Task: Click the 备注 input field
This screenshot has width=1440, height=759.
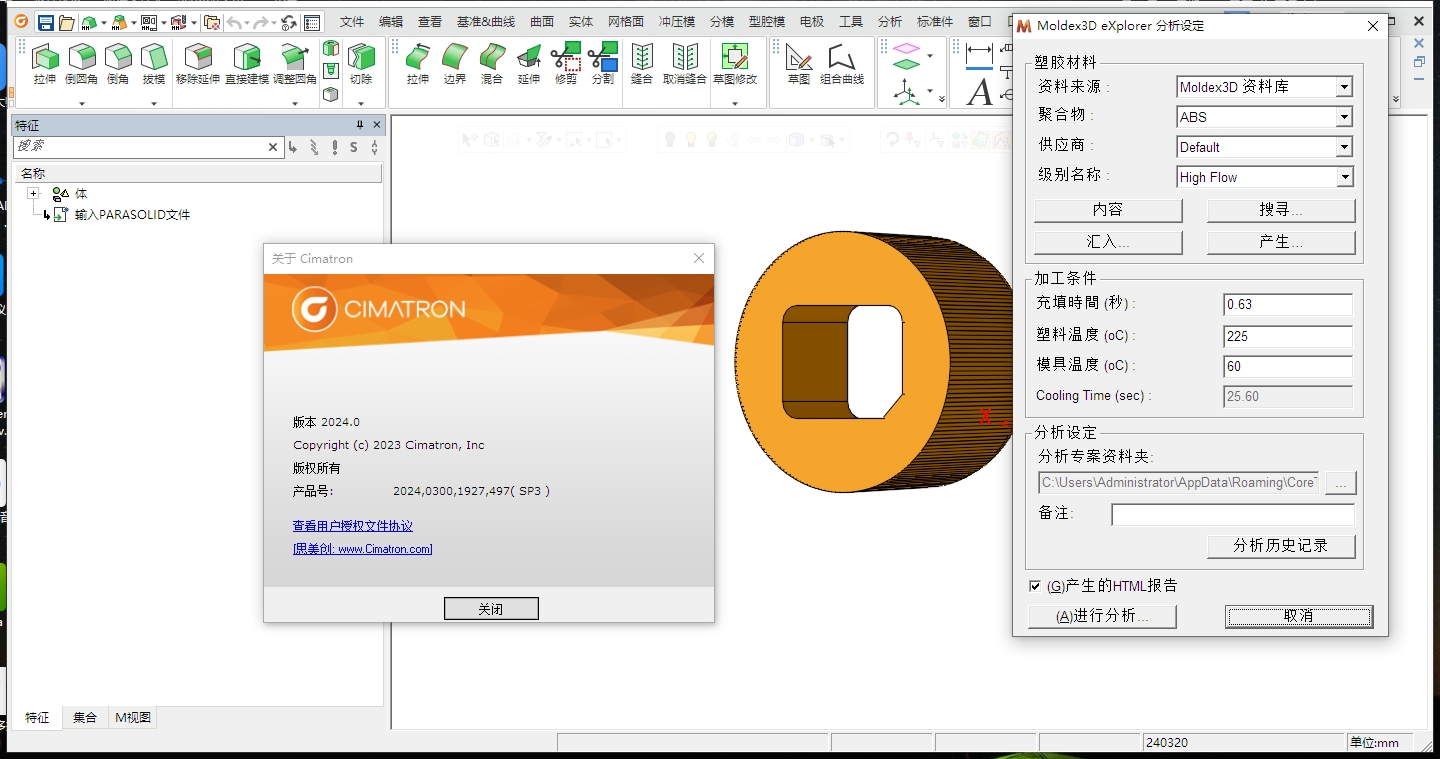Action: pos(1233,514)
